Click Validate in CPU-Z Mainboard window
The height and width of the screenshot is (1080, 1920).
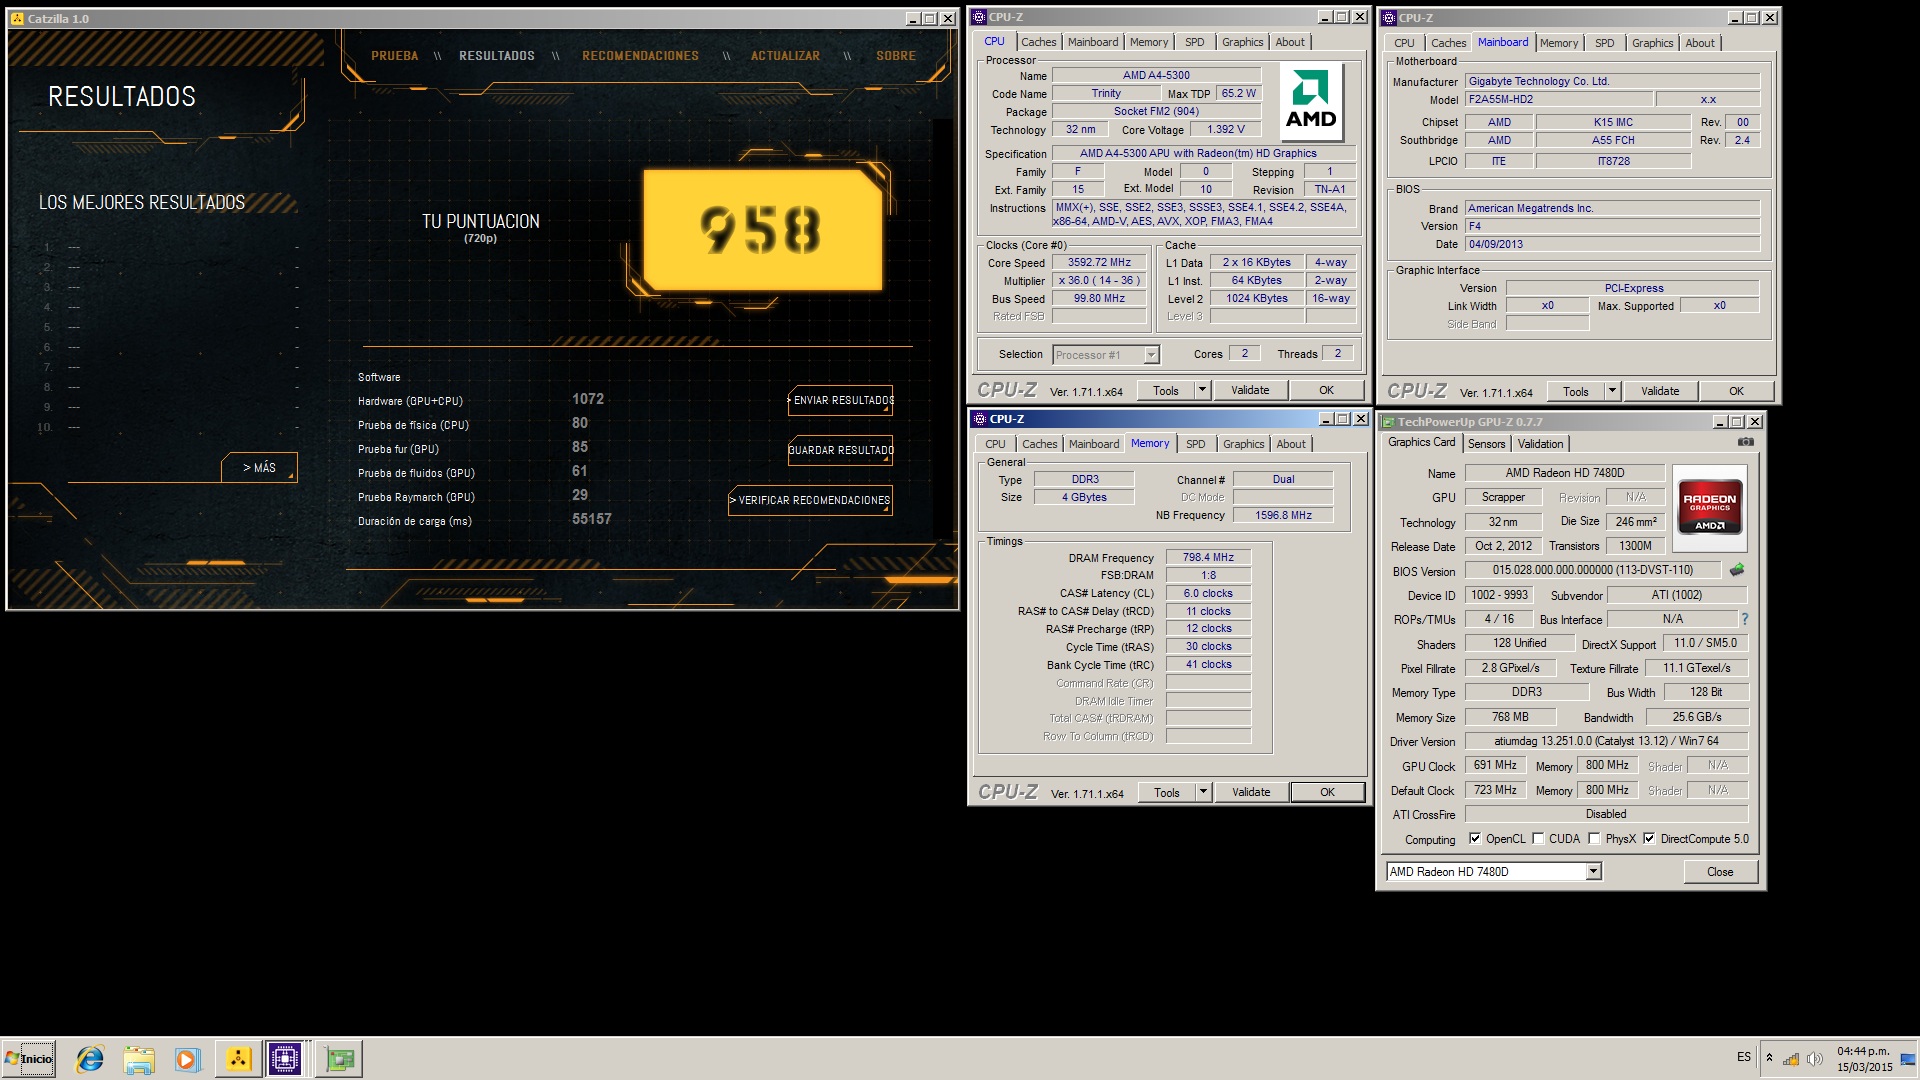pos(1660,391)
